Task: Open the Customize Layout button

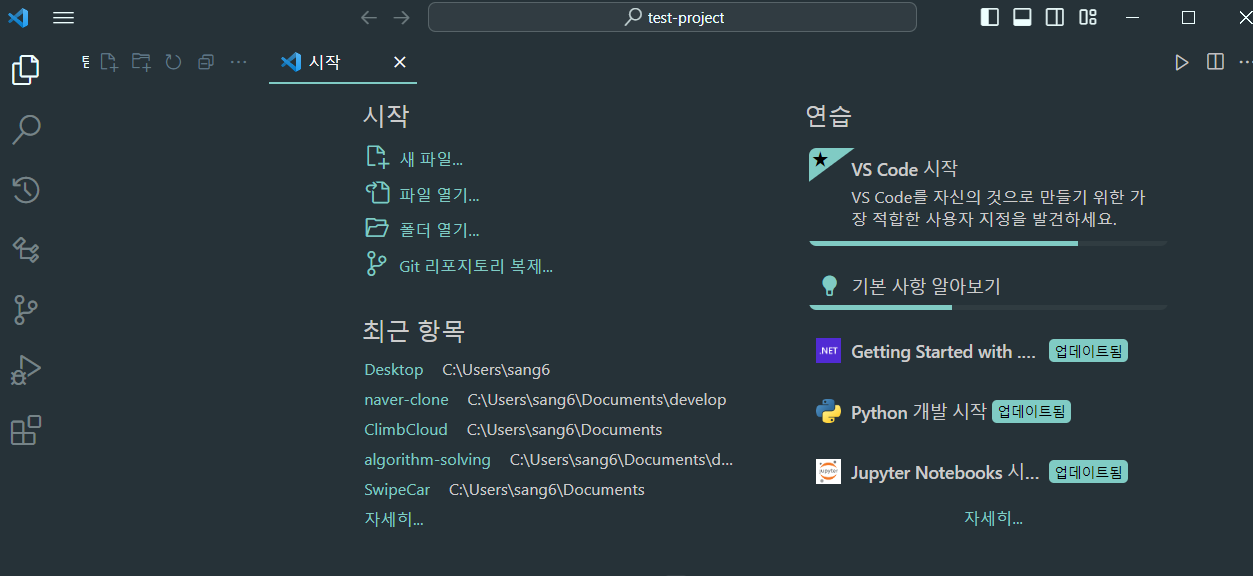Action: click(x=1088, y=17)
